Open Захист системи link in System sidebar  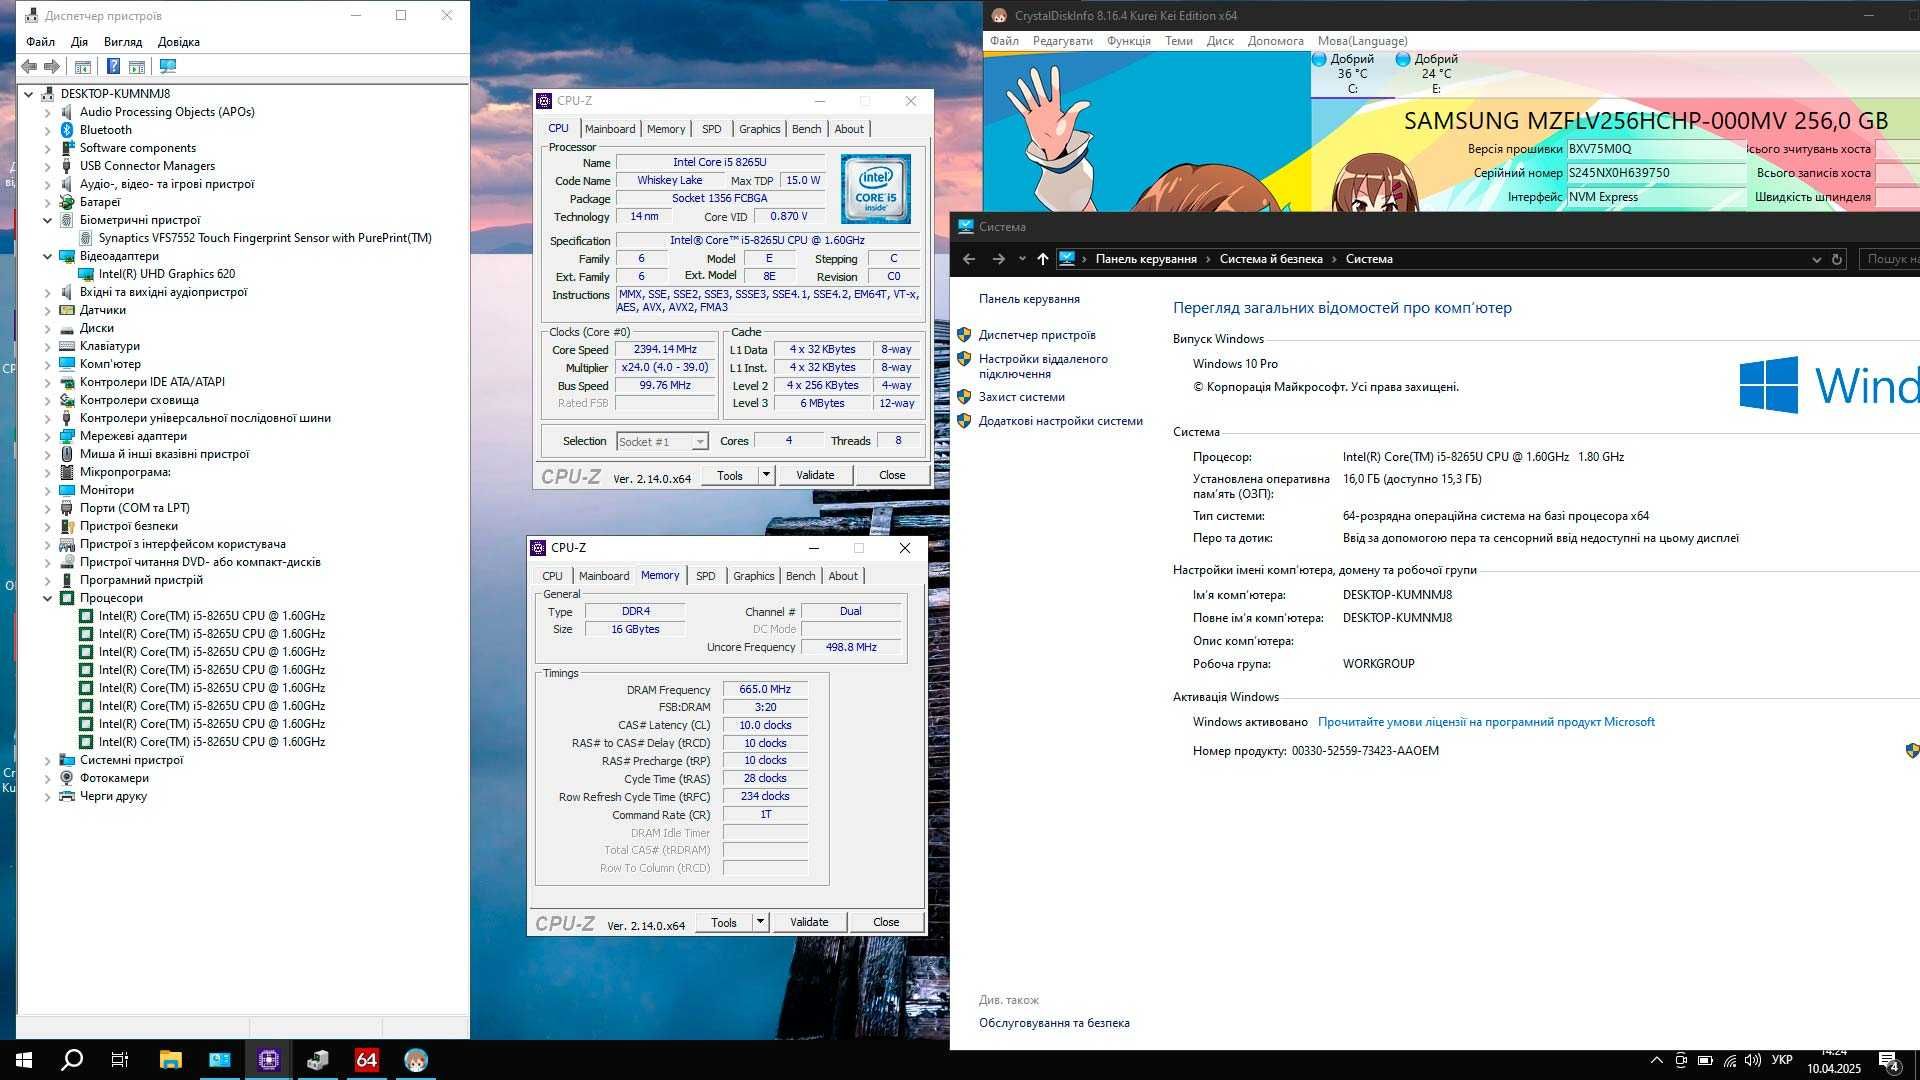coord(1021,397)
